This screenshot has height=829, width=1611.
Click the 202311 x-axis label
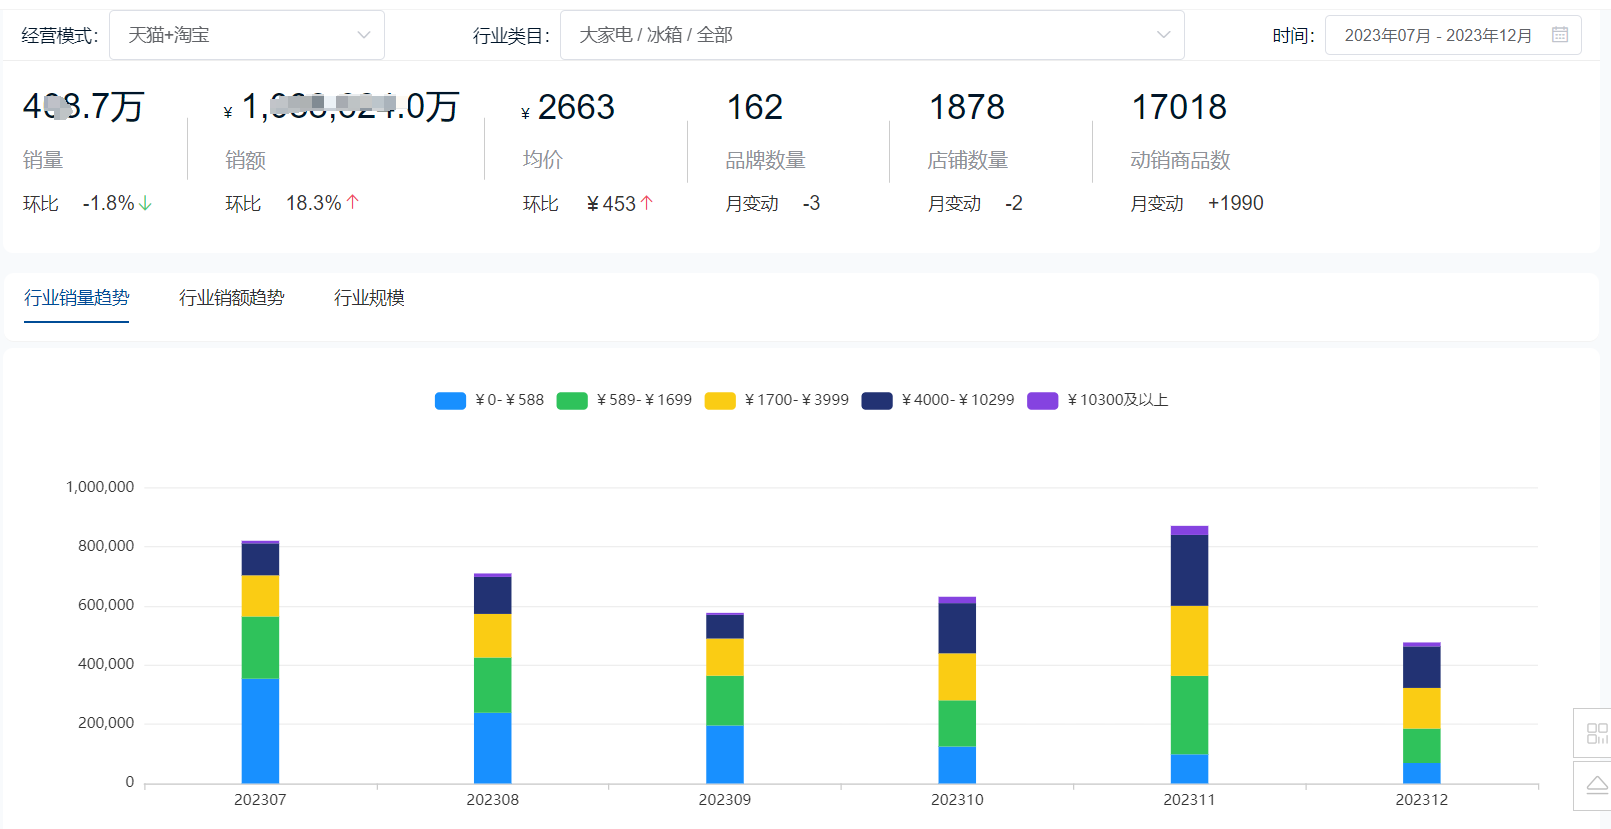click(x=1189, y=800)
